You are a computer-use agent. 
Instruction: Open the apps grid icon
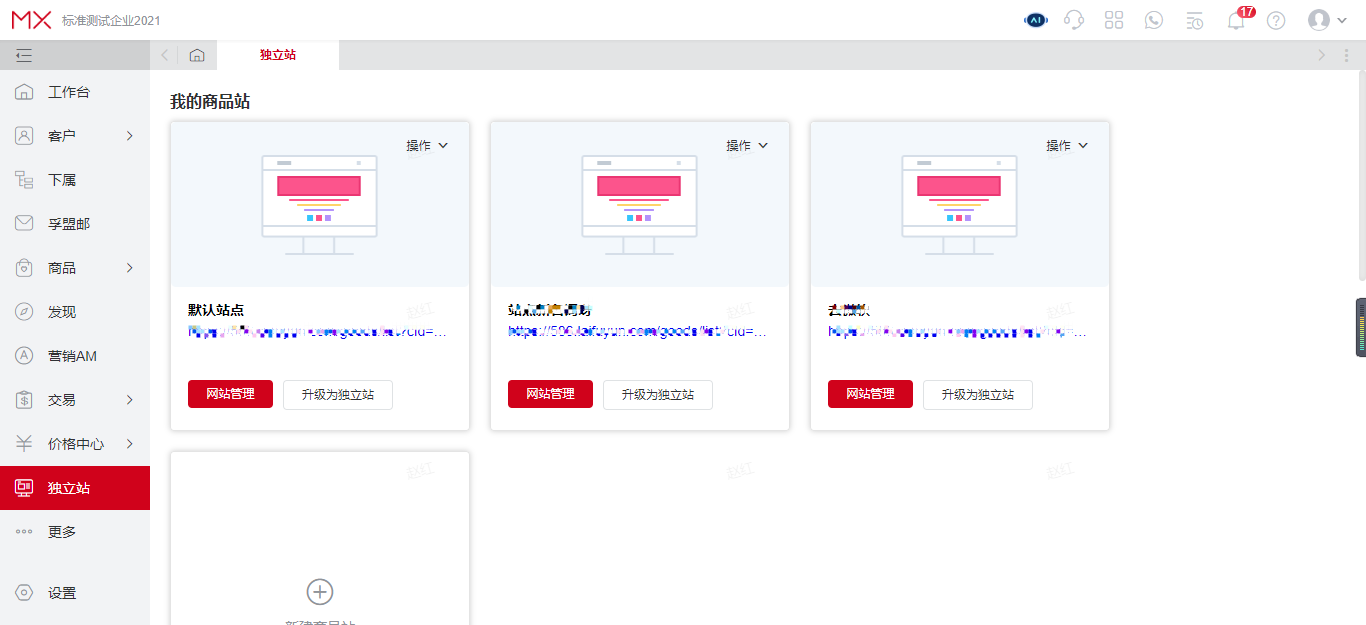(x=1114, y=20)
